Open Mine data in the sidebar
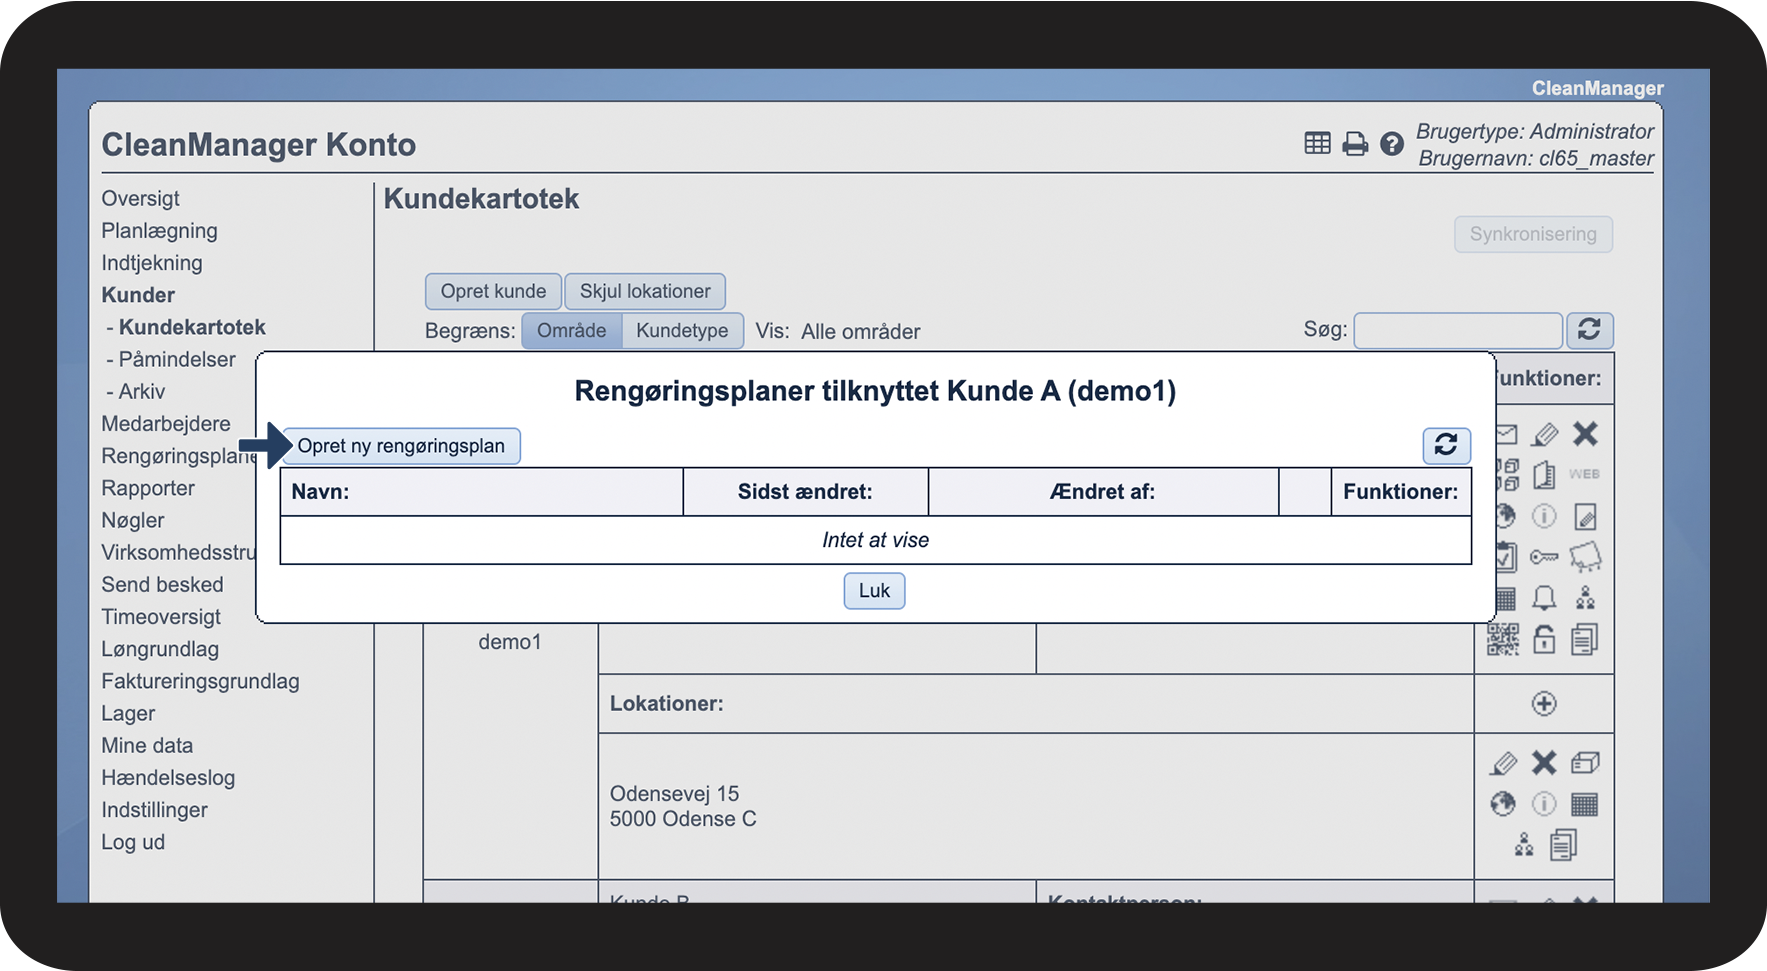Image resolution: width=1767 pixels, height=971 pixels. click(147, 745)
